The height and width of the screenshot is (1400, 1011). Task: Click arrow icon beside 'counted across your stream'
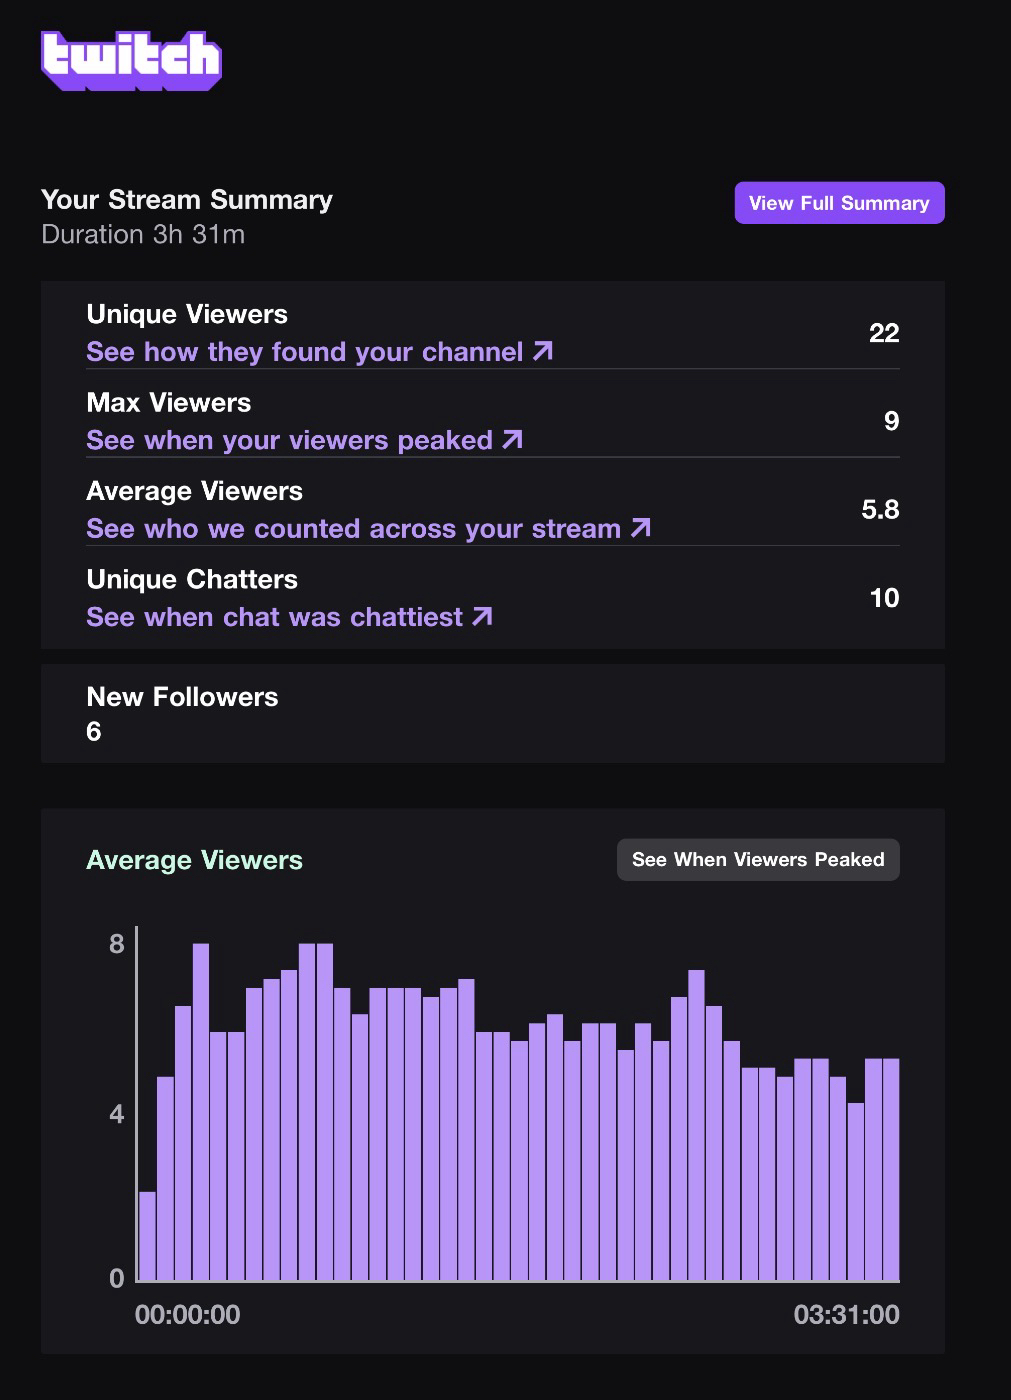(641, 527)
